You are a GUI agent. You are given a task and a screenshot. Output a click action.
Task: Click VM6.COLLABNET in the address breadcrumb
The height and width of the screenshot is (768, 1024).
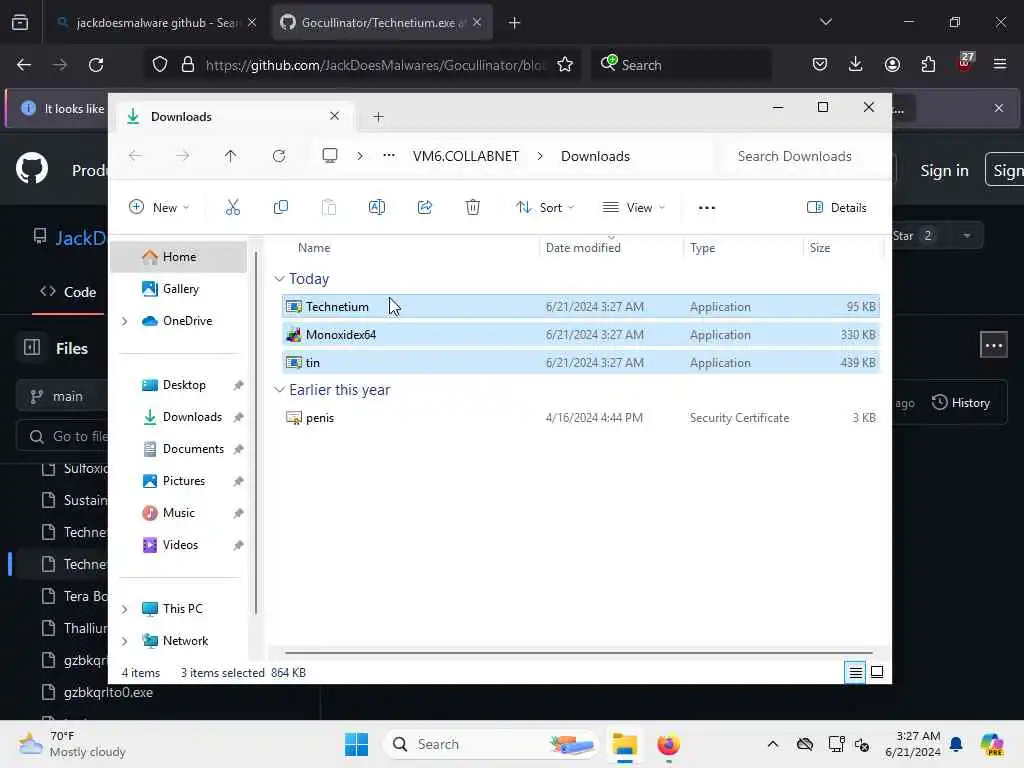click(466, 156)
